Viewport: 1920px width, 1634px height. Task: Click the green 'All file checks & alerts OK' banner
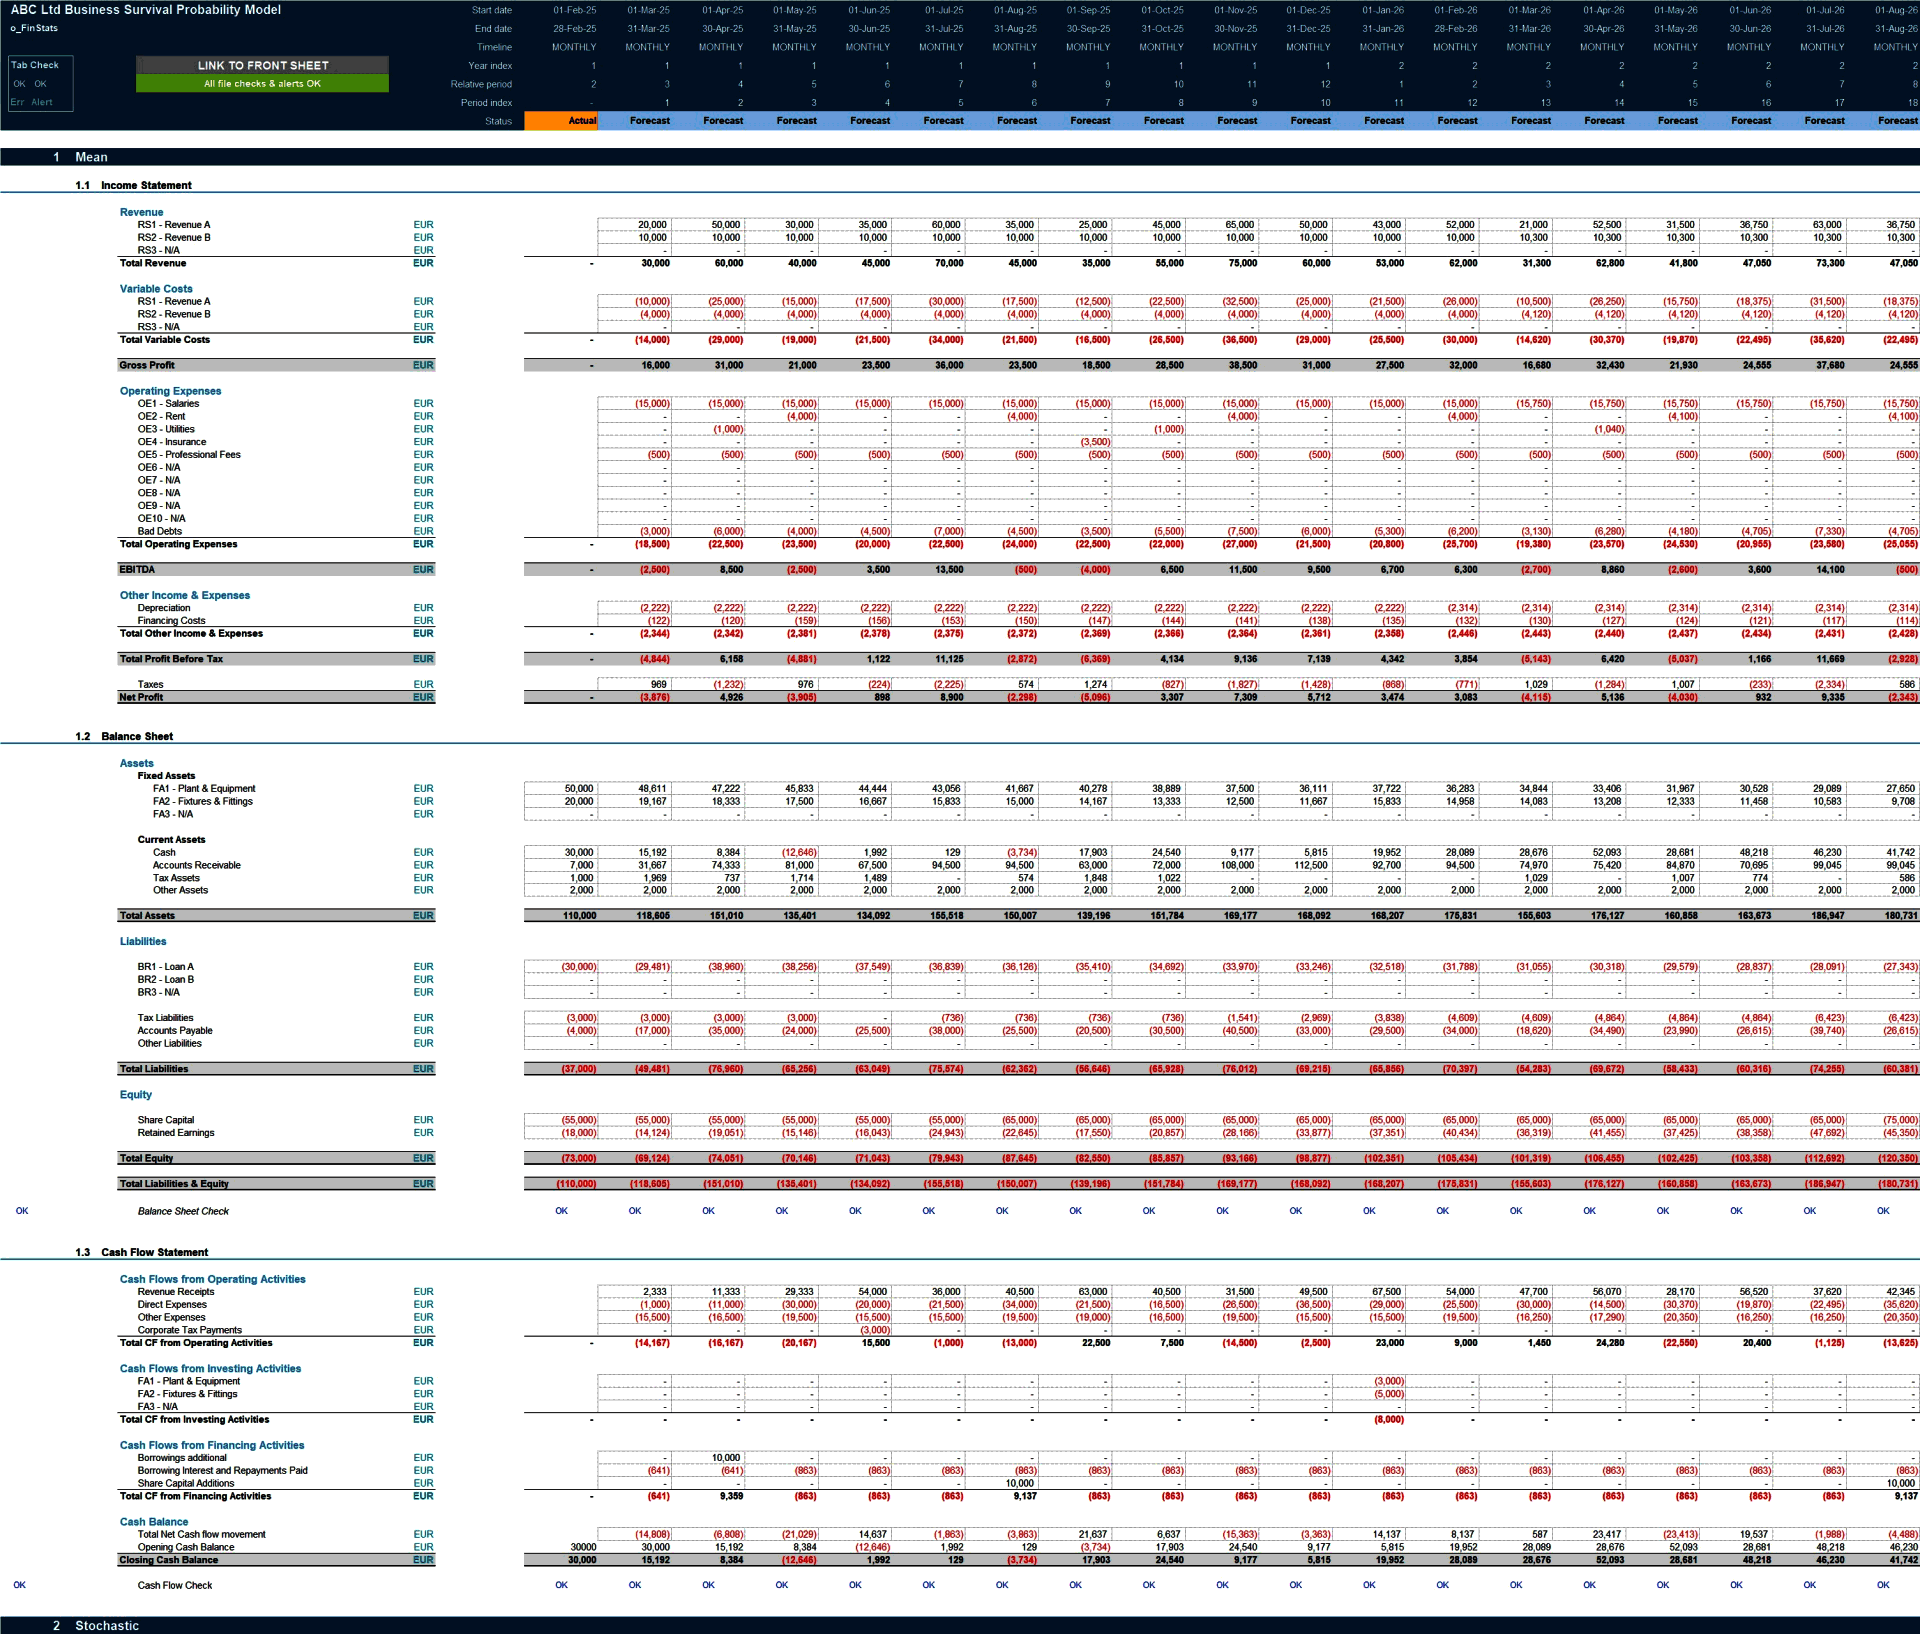(x=262, y=83)
